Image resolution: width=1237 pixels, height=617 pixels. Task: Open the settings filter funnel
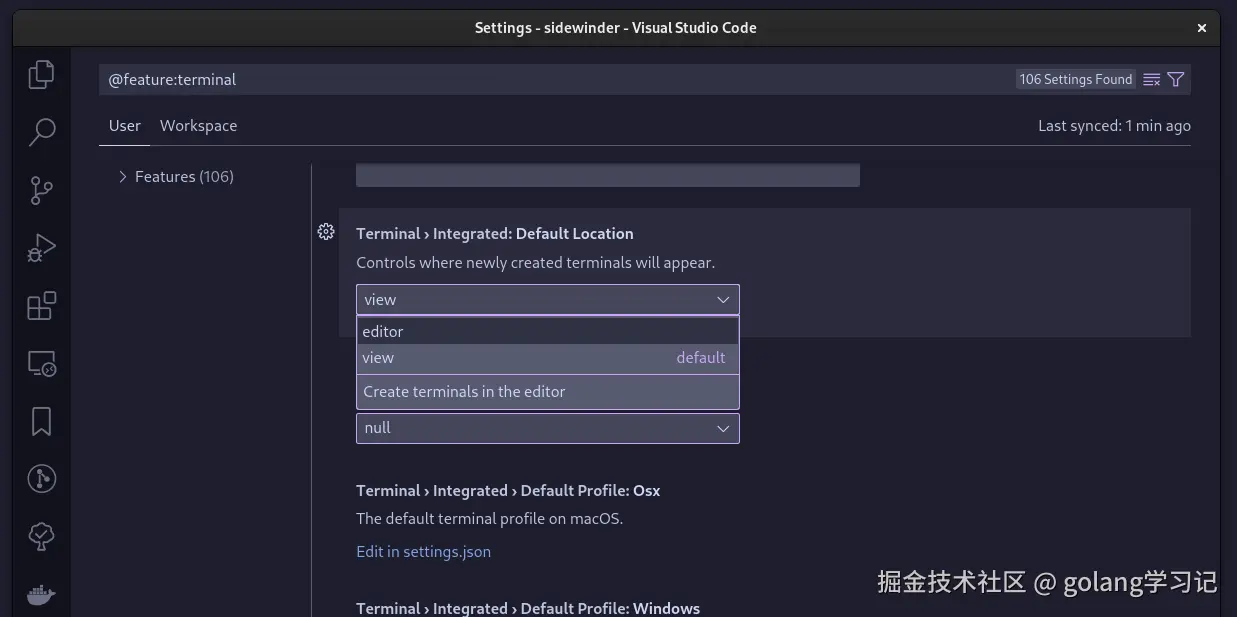(x=1176, y=80)
